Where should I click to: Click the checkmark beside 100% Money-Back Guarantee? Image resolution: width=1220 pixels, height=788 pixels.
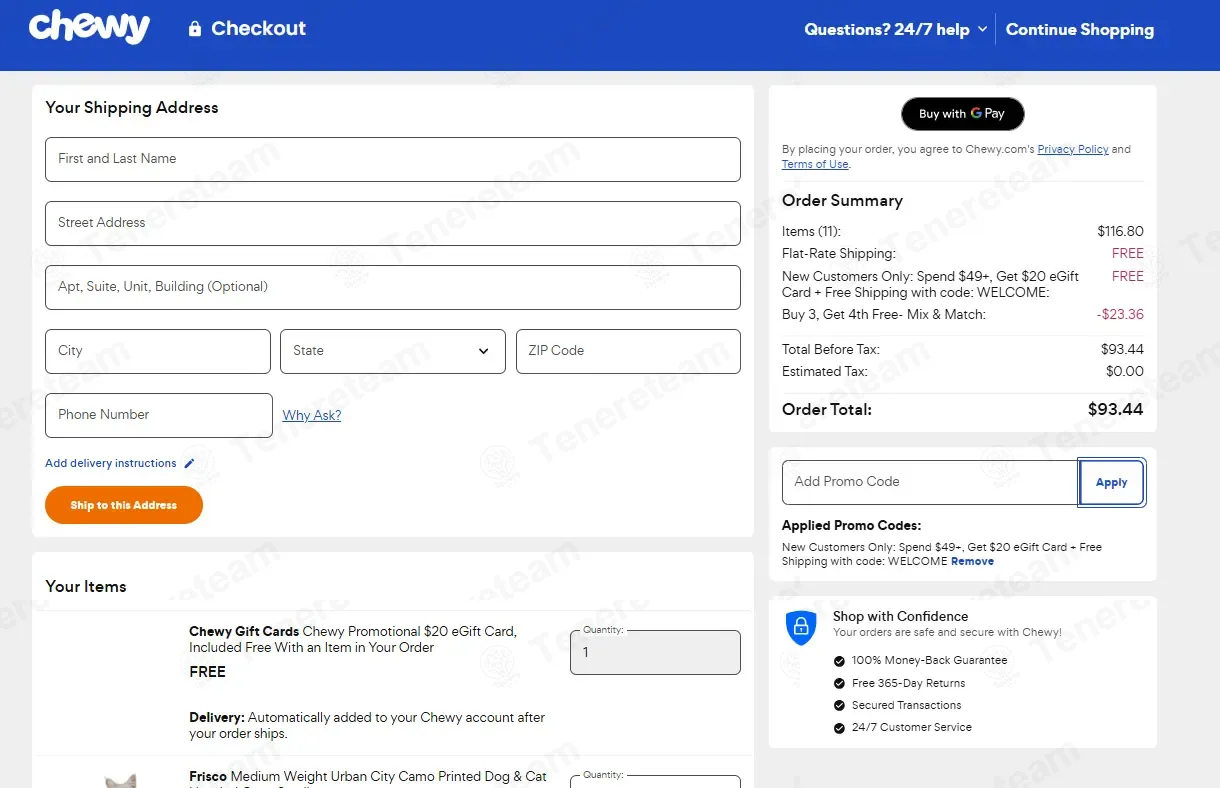pos(839,661)
